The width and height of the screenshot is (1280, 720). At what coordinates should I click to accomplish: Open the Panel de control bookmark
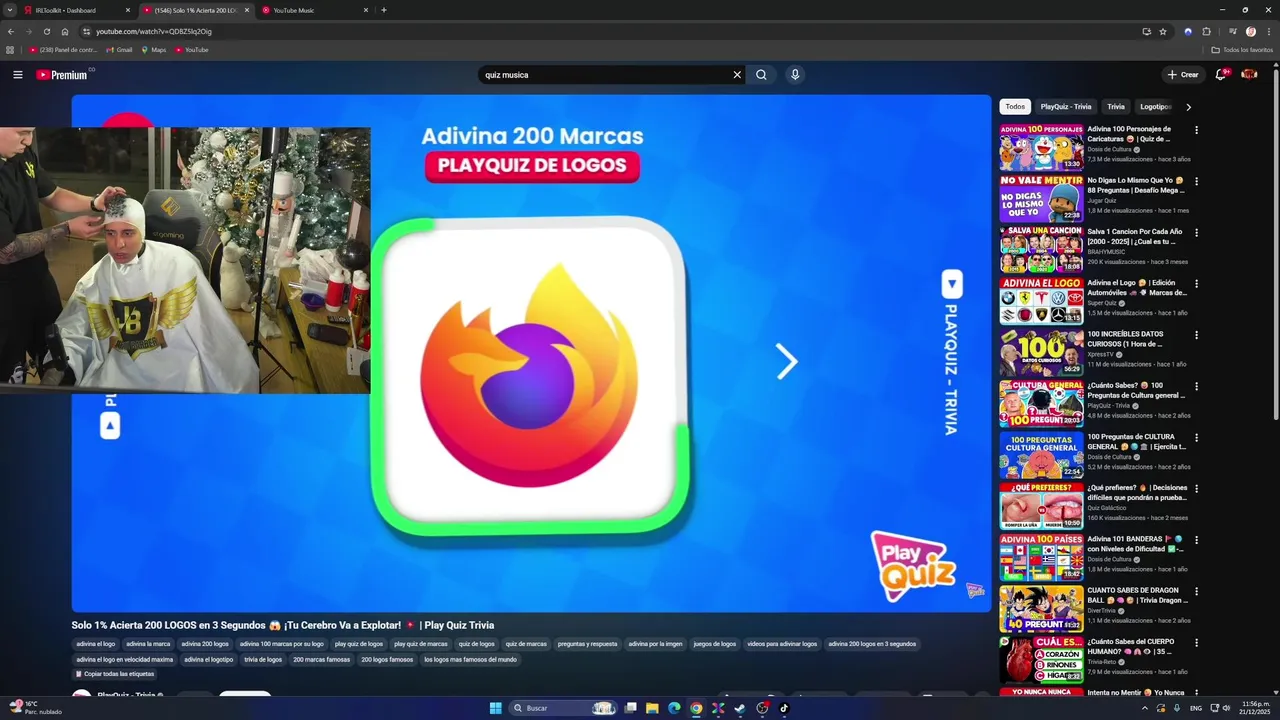[x=63, y=50]
